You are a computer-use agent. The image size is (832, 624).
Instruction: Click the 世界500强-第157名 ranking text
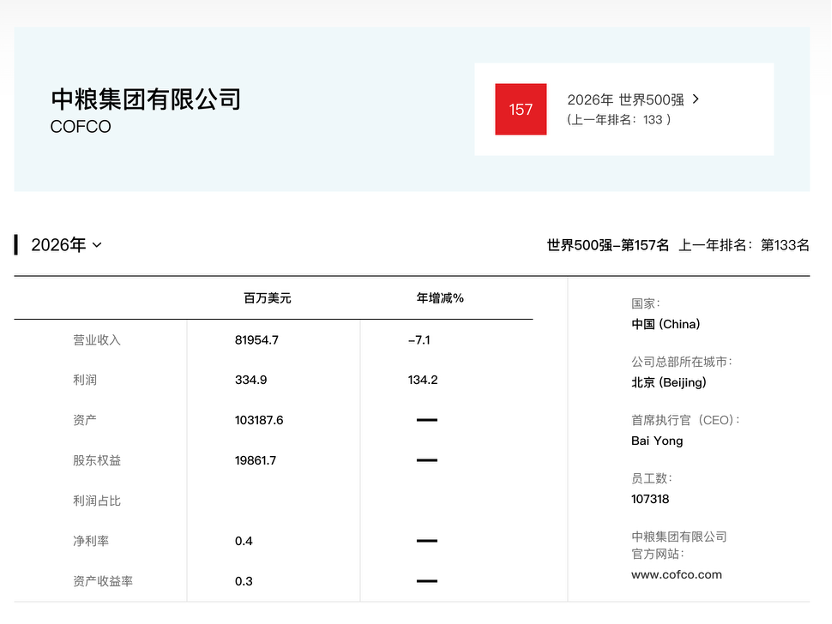point(608,245)
